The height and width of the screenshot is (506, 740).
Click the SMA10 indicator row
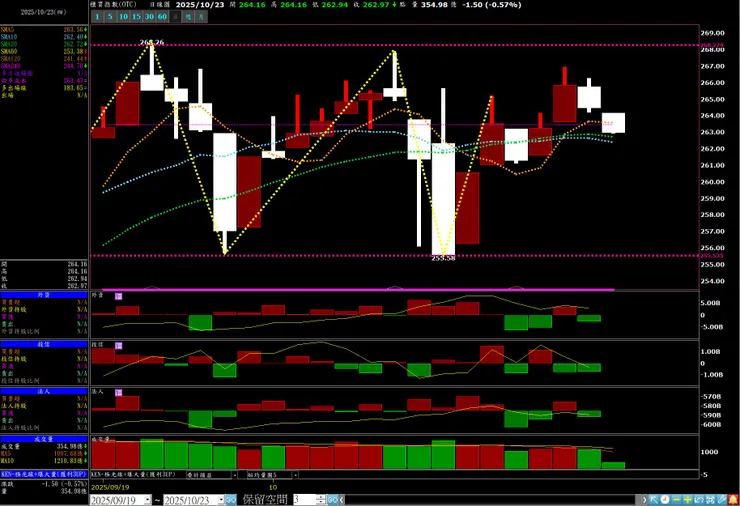pyautogui.click(x=44, y=37)
